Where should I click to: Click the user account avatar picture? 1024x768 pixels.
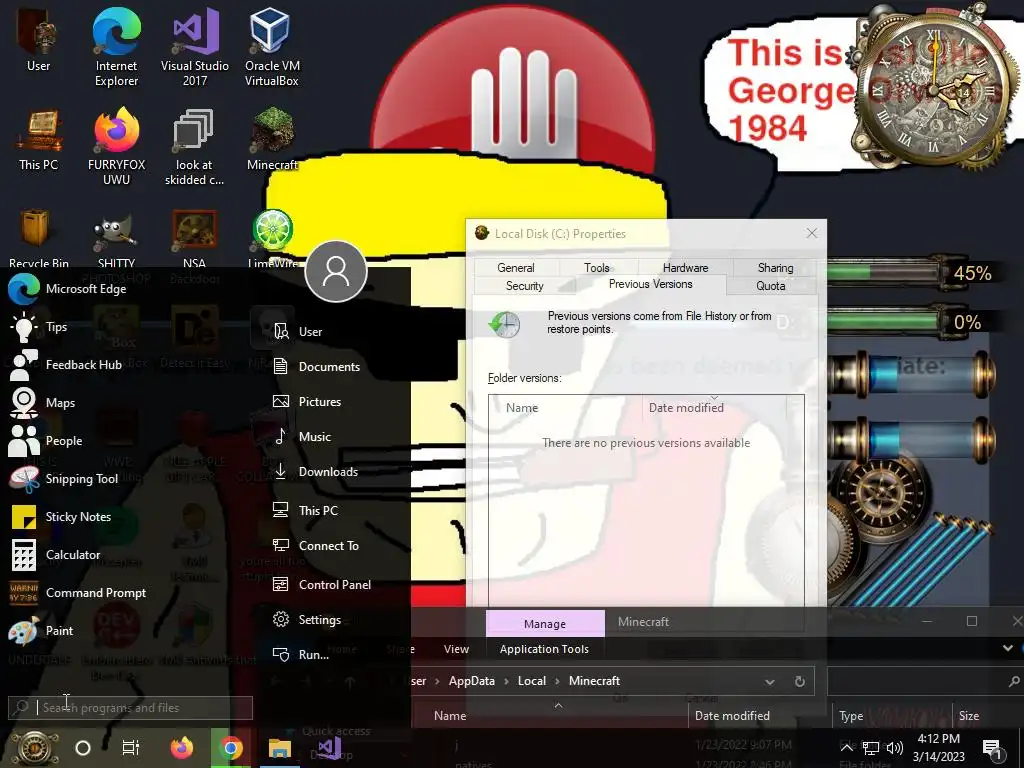336,271
